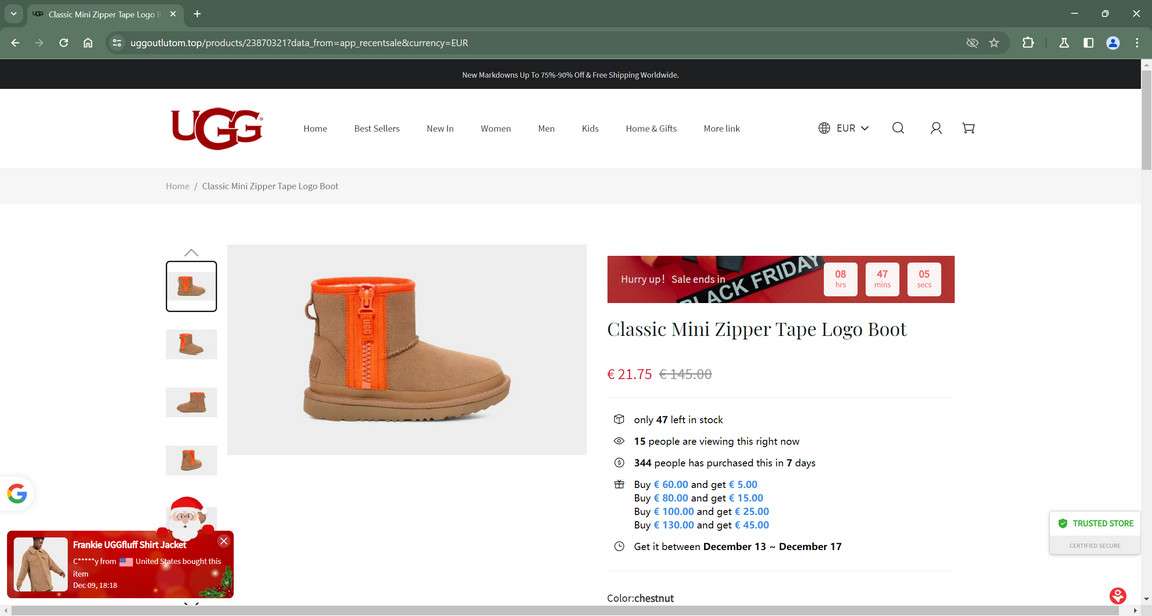
Task: Open the More link menu
Action: pyautogui.click(x=721, y=129)
